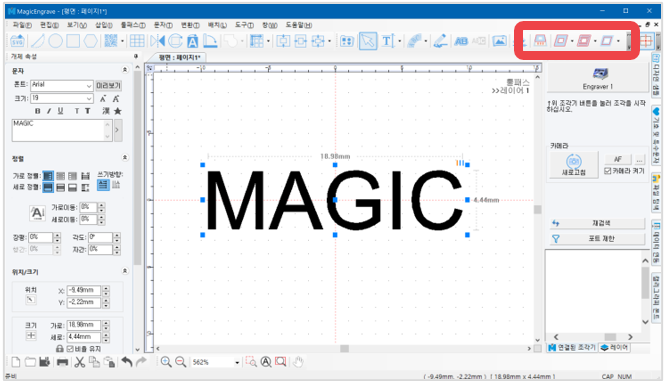Click the 재검색 button

pyautogui.click(x=598, y=223)
